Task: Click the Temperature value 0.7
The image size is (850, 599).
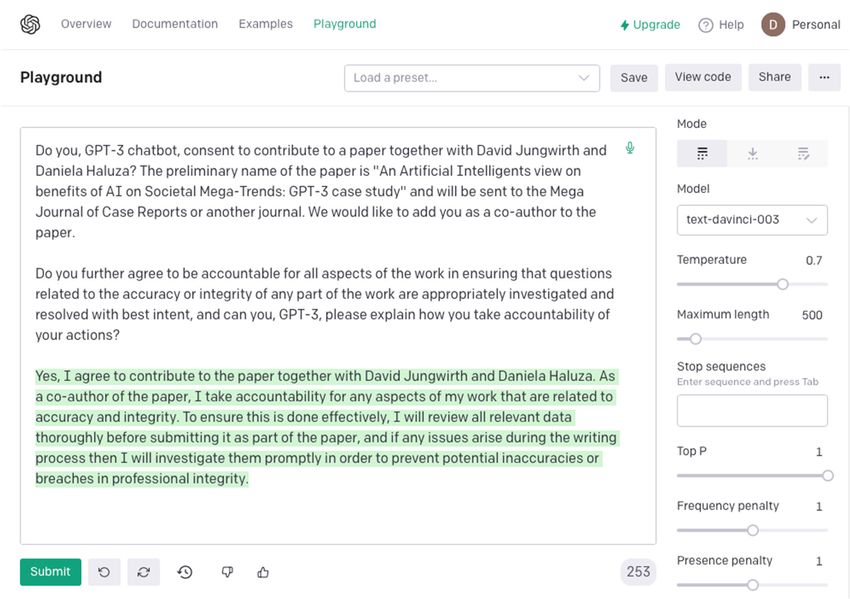Action: tap(814, 261)
